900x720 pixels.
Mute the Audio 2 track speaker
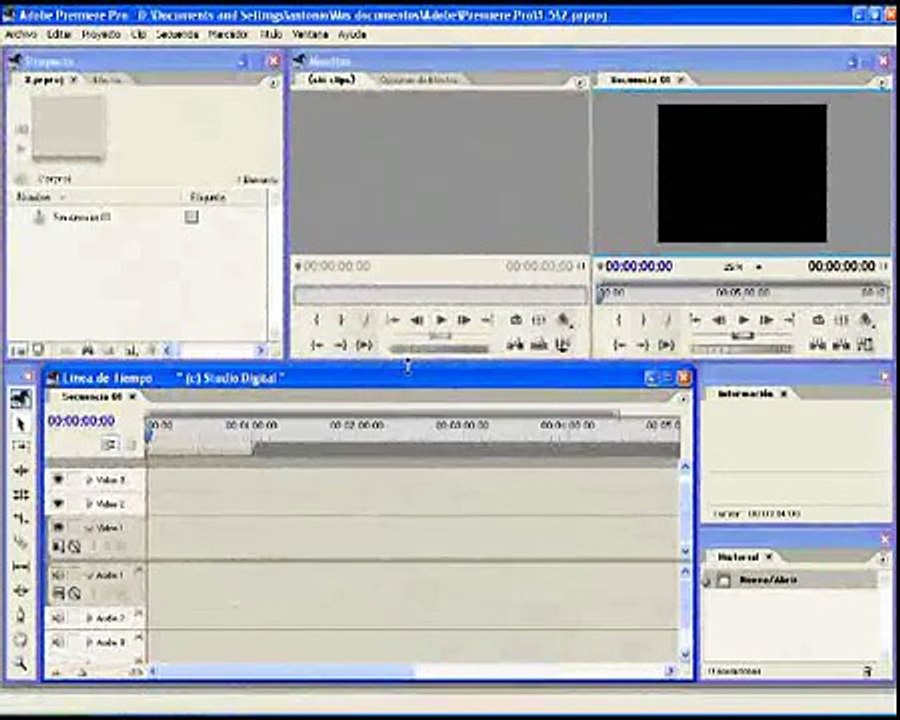tap(57, 618)
